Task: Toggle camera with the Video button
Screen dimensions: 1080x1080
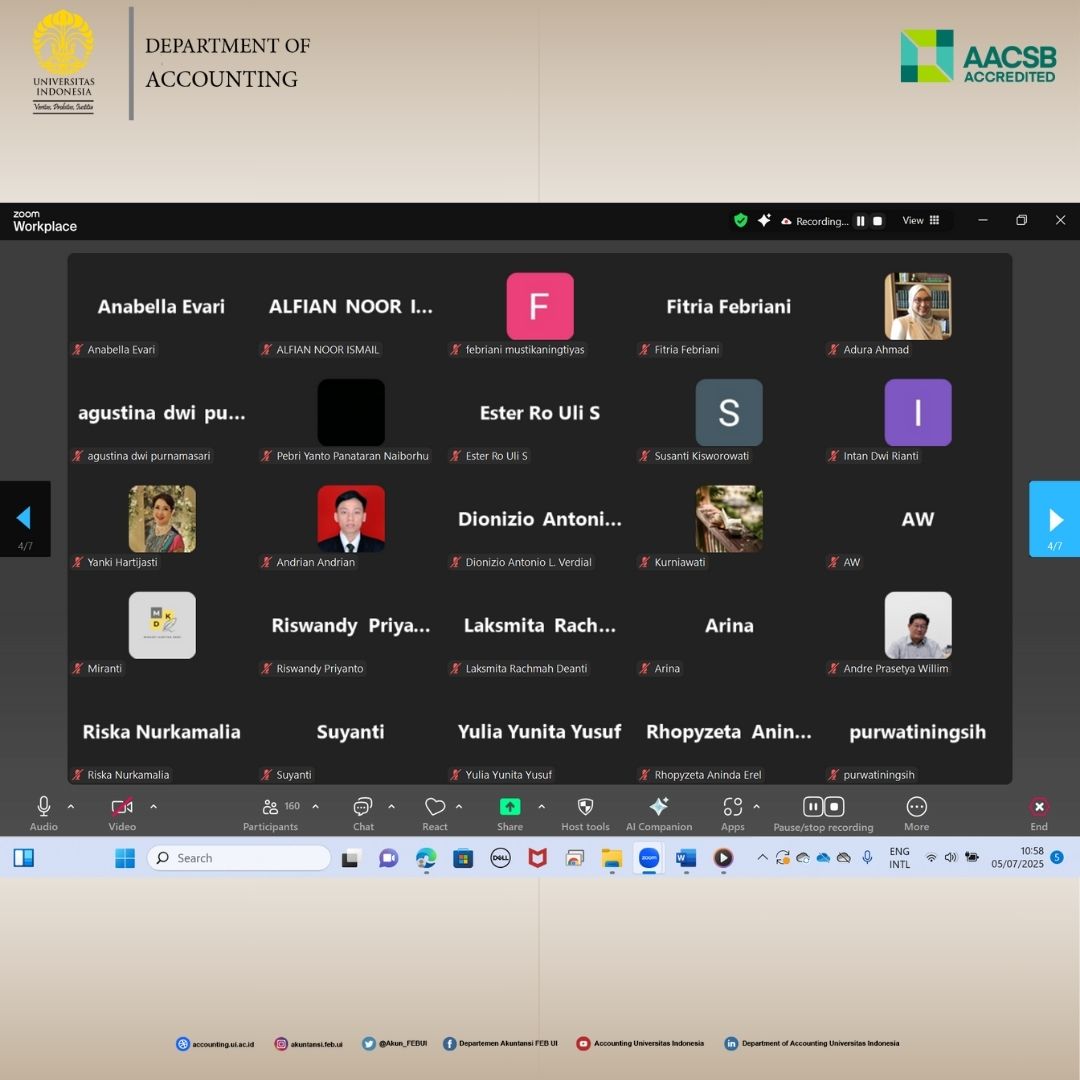Action: [x=122, y=807]
